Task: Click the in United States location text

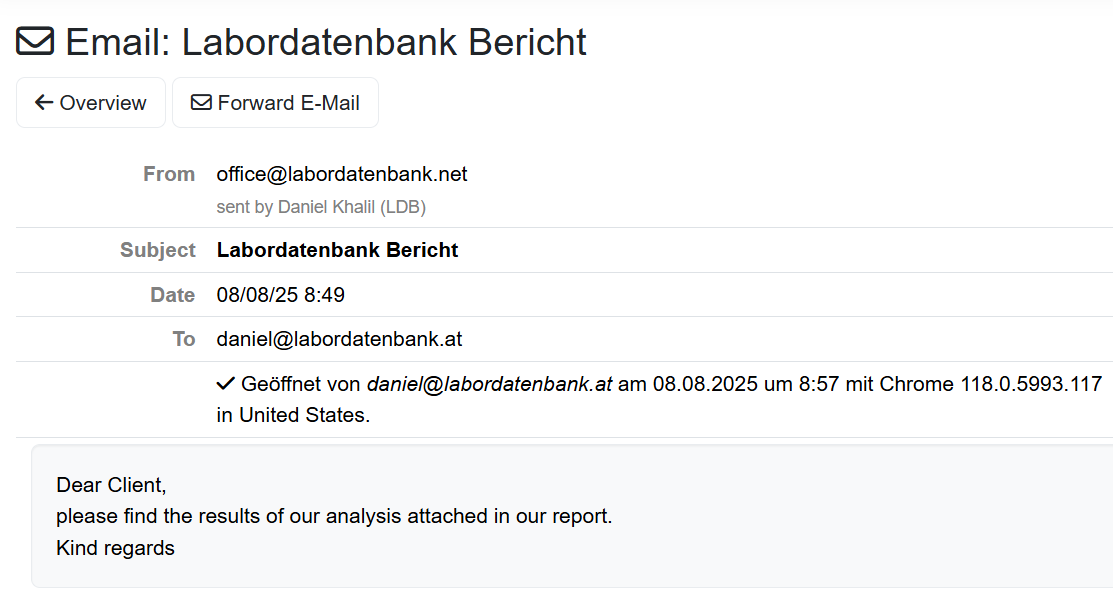Action: tap(293, 415)
